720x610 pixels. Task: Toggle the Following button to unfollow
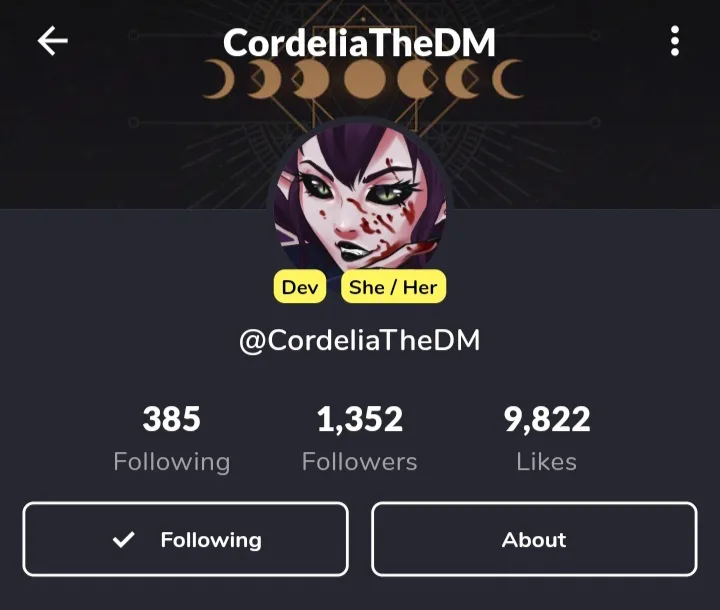(186, 539)
